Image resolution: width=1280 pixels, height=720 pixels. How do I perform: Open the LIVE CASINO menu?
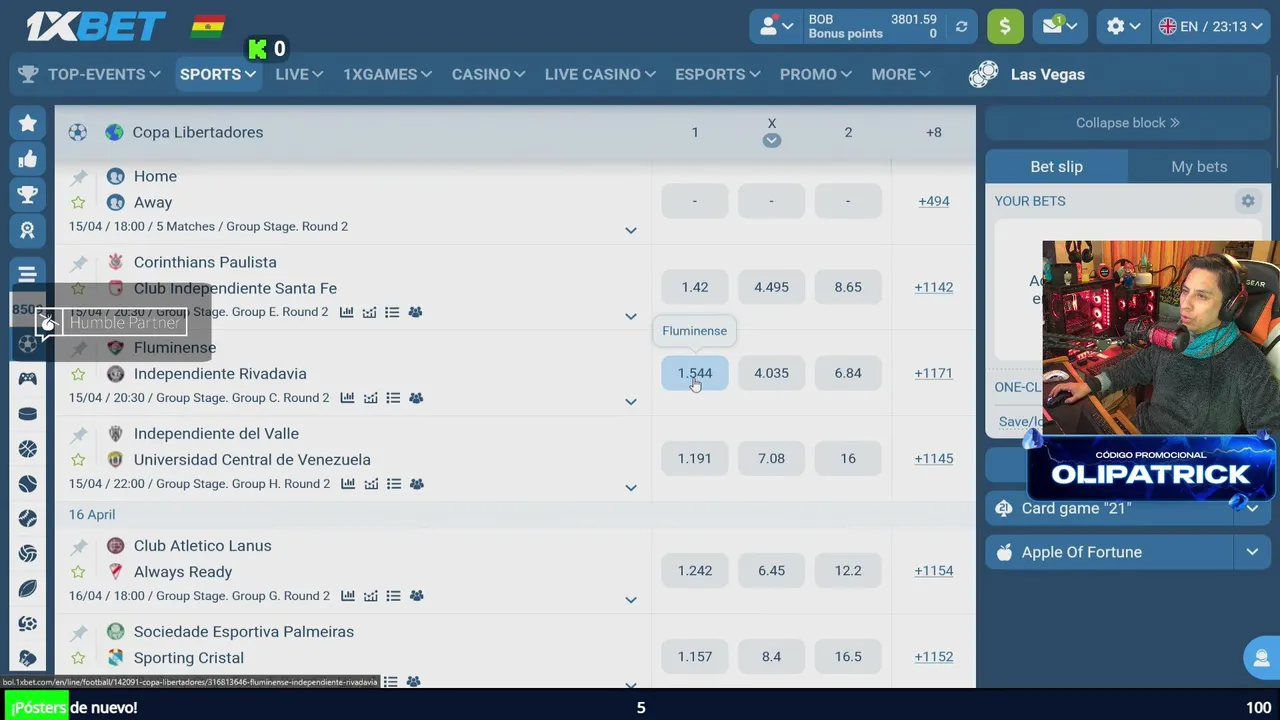[x=600, y=74]
